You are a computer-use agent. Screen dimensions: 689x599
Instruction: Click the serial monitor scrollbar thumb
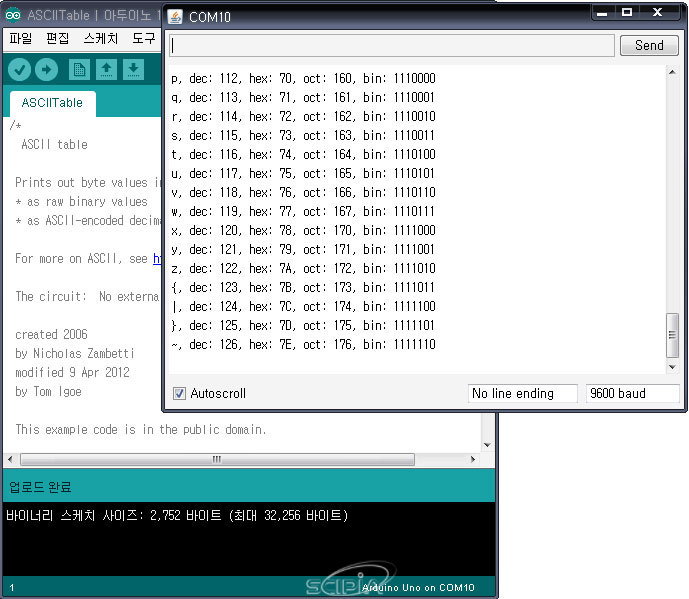point(672,335)
